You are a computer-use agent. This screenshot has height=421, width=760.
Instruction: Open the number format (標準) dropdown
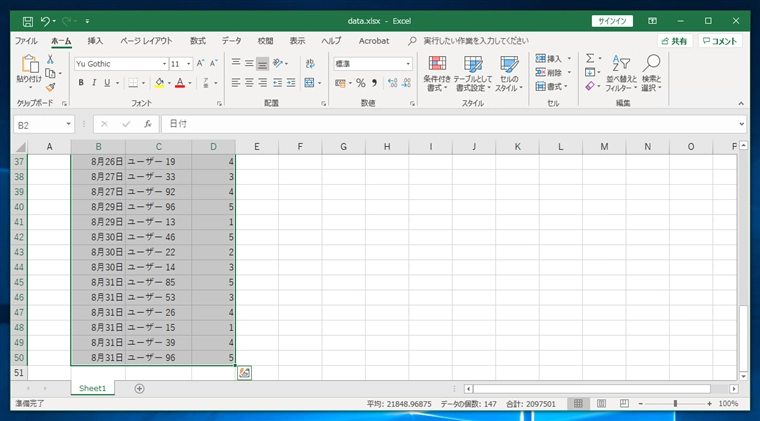point(407,63)
